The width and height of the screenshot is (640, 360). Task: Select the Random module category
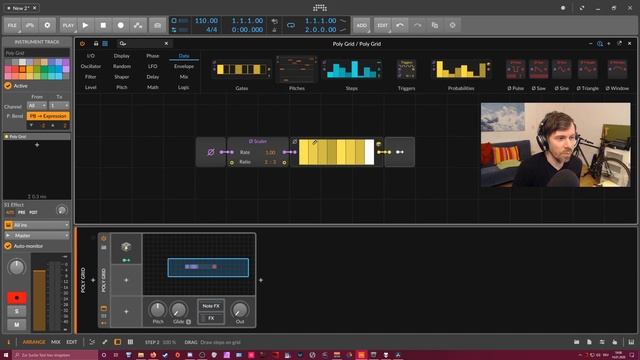tap(122, 66)
